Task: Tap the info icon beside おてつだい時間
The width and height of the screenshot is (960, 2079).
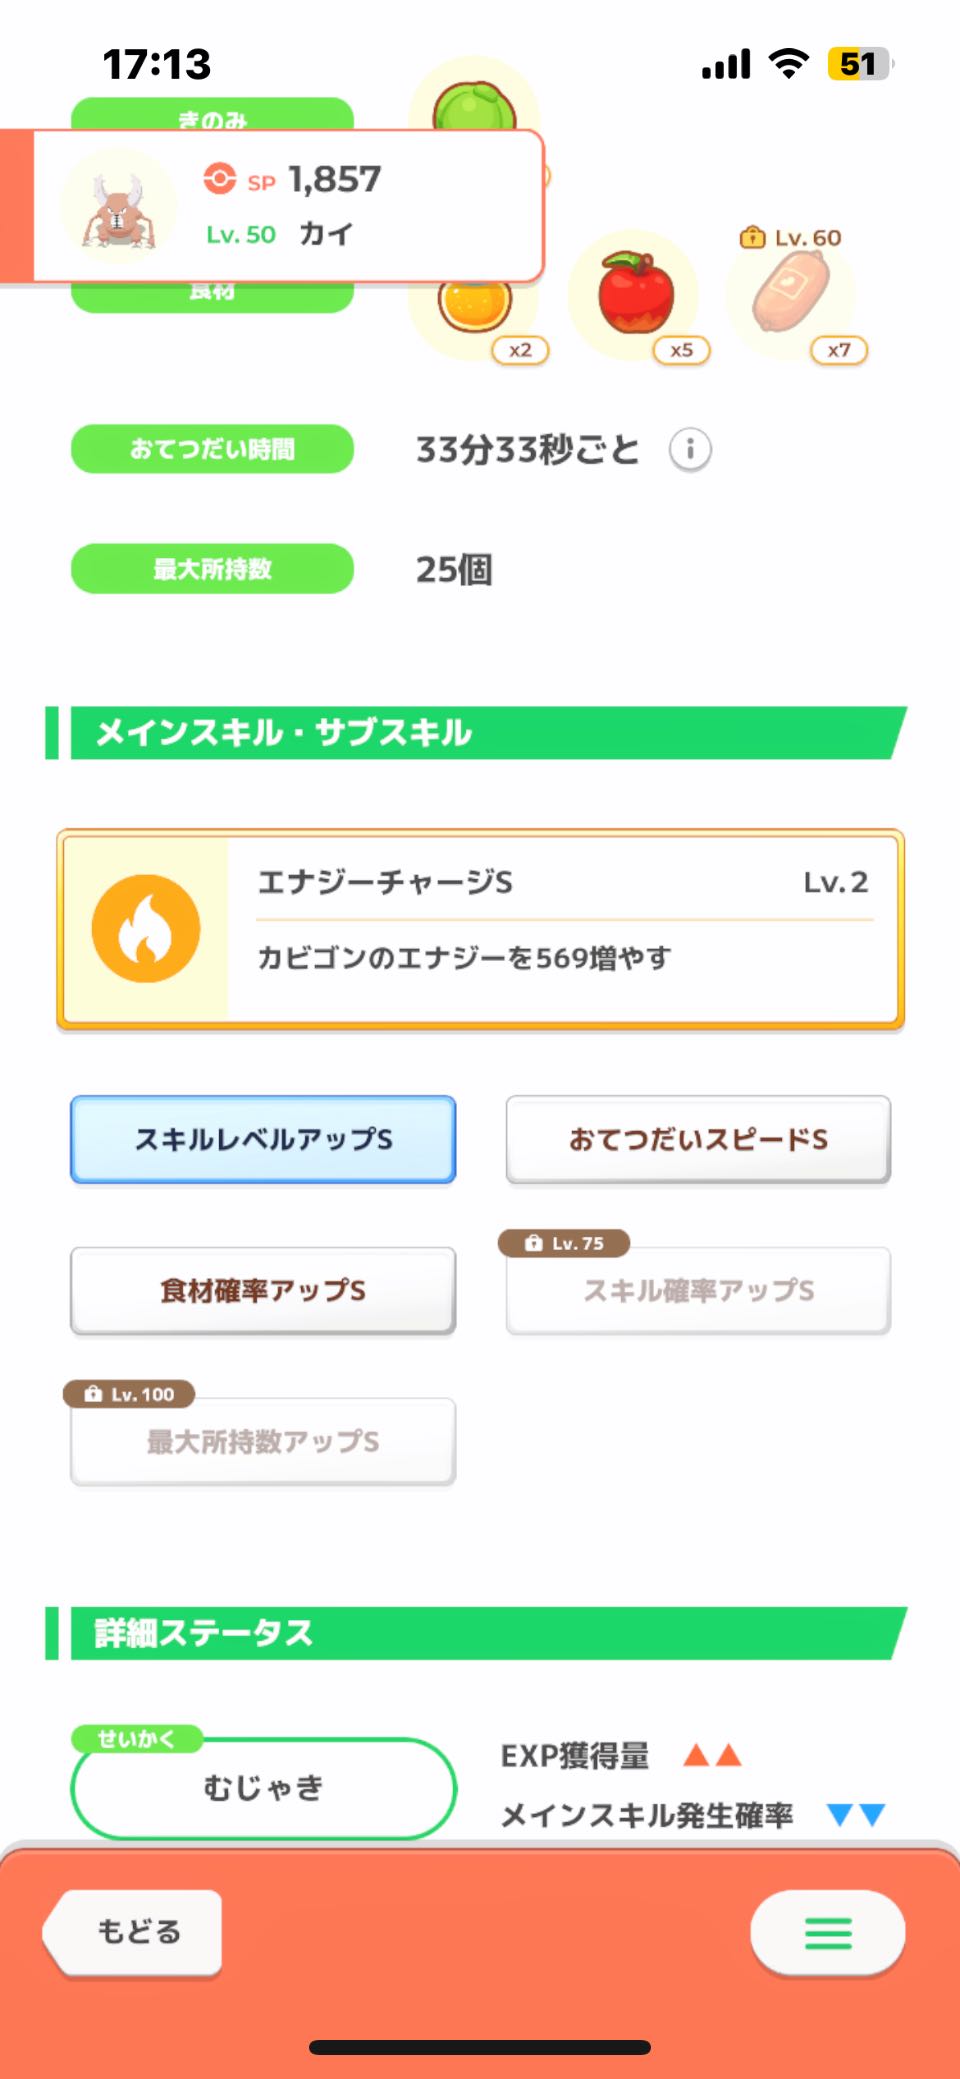Action: (690, 449)
